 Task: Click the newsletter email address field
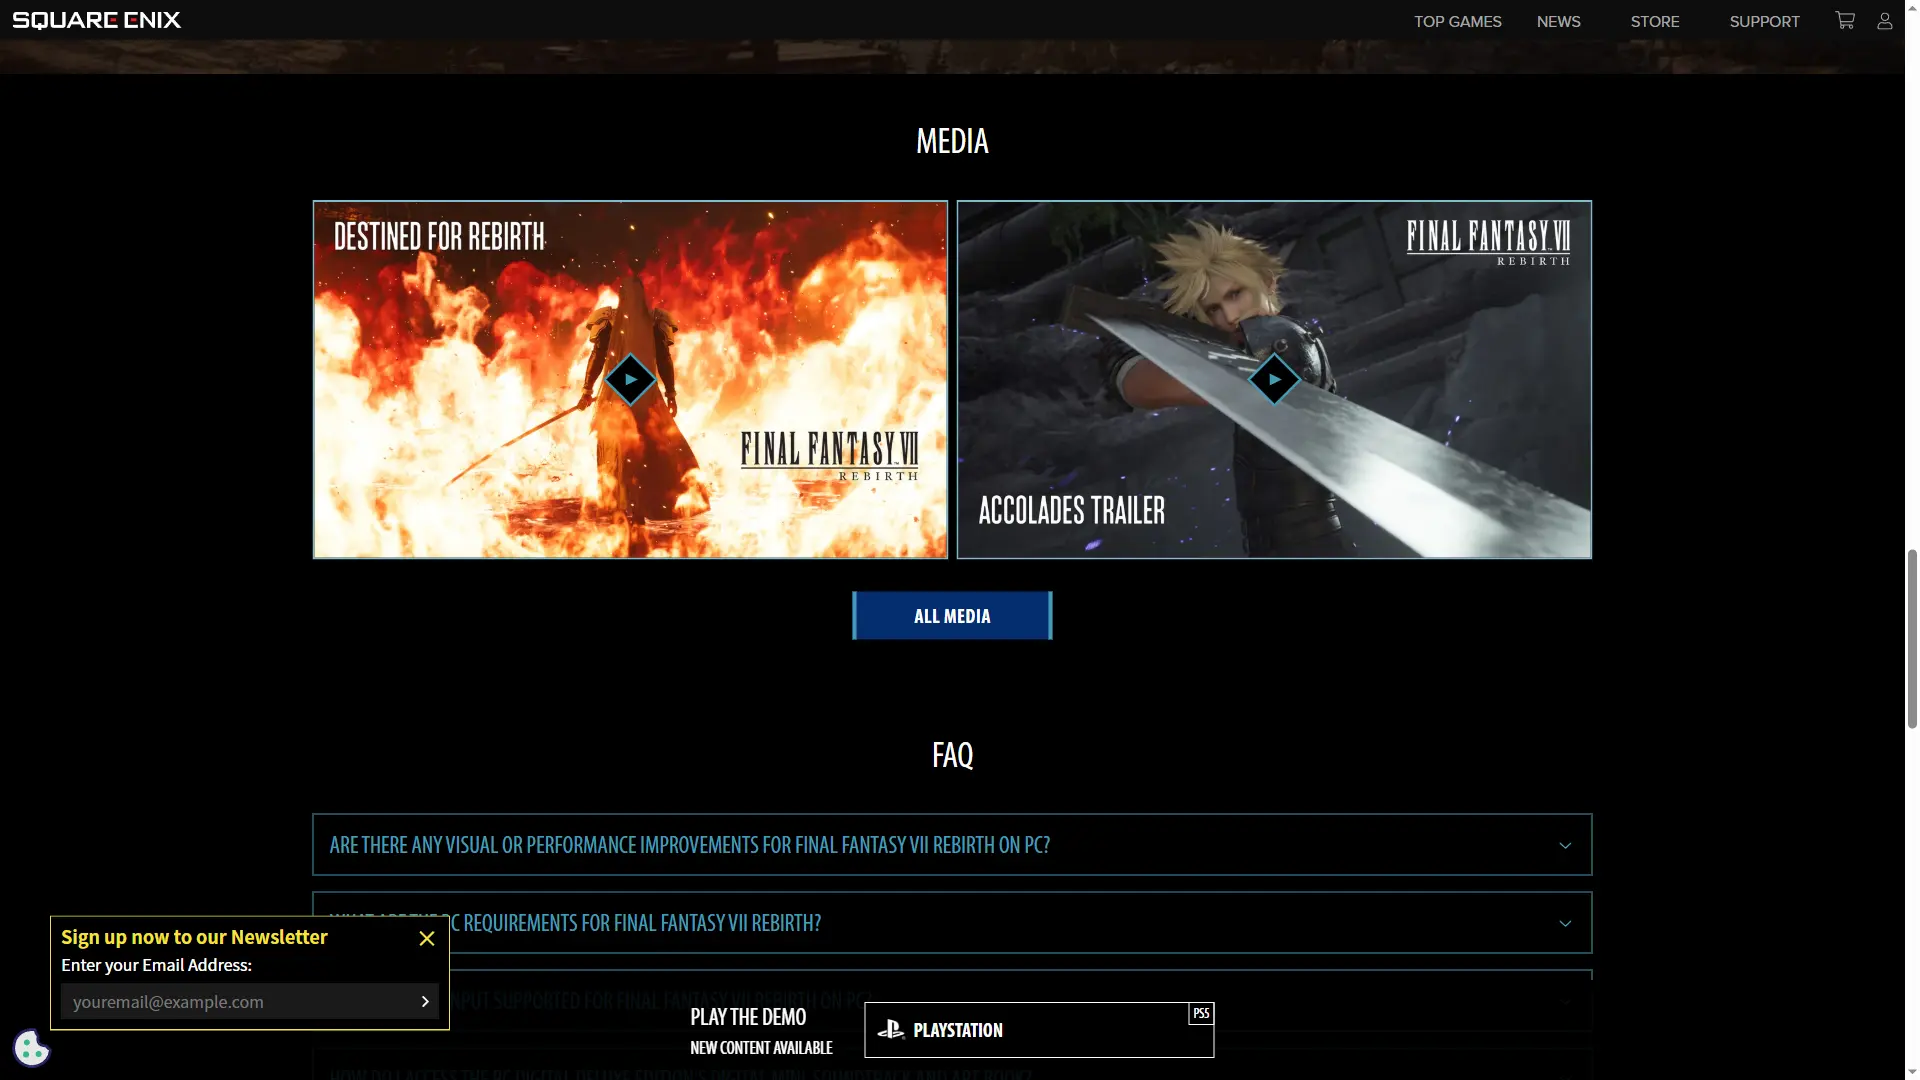235,1001
